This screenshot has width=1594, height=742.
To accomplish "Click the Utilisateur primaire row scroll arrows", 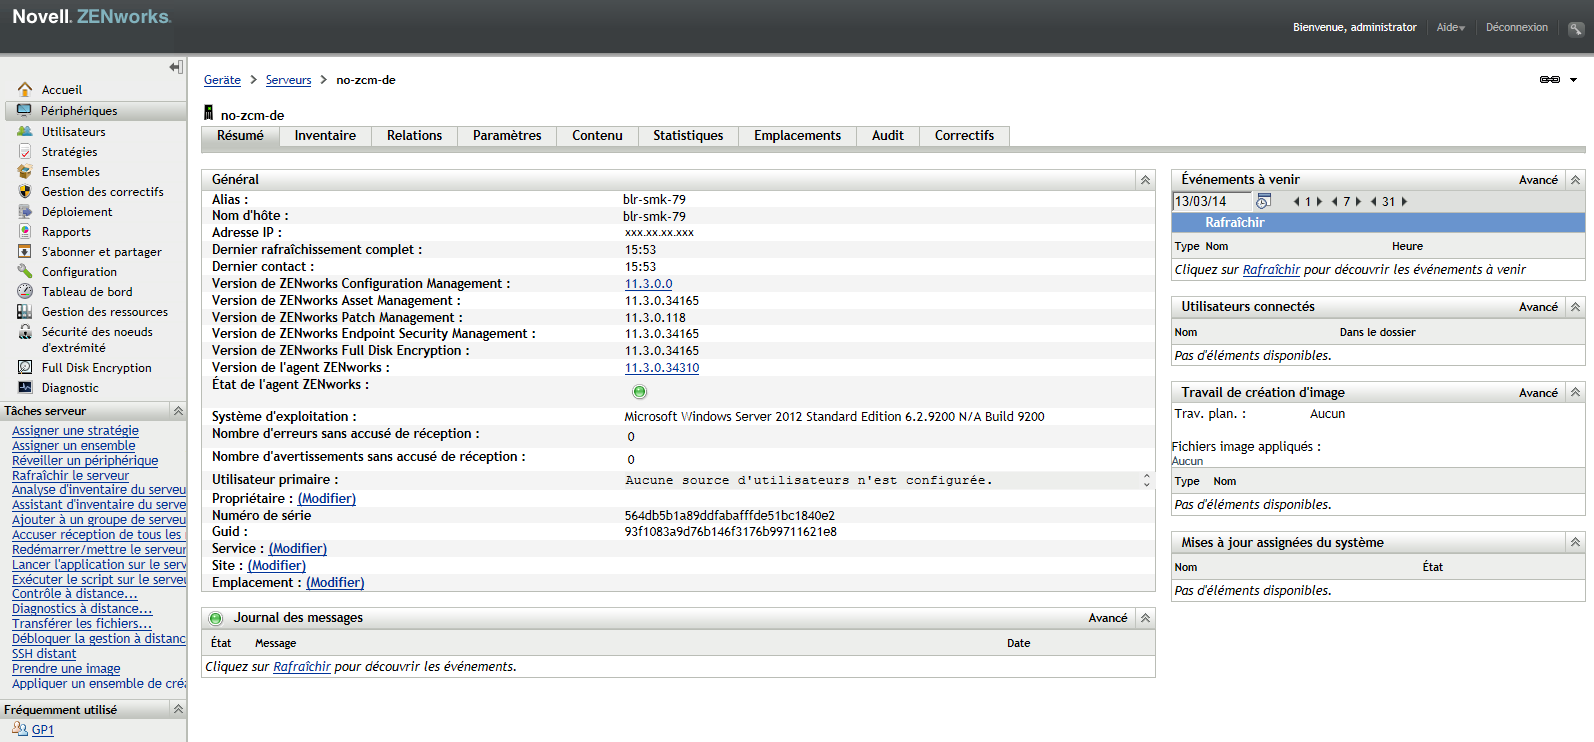I will [1147, 481].
